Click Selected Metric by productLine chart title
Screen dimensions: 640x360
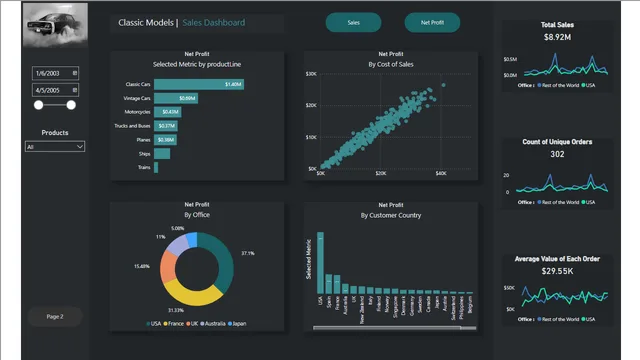197,64
